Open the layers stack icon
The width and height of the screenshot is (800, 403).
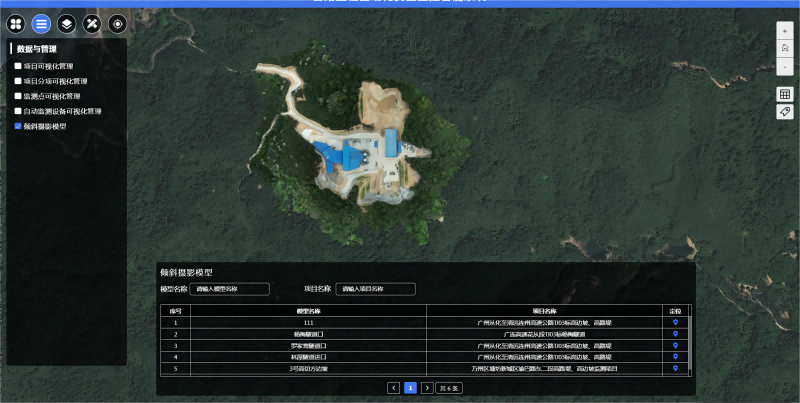[x=66, y=23]
